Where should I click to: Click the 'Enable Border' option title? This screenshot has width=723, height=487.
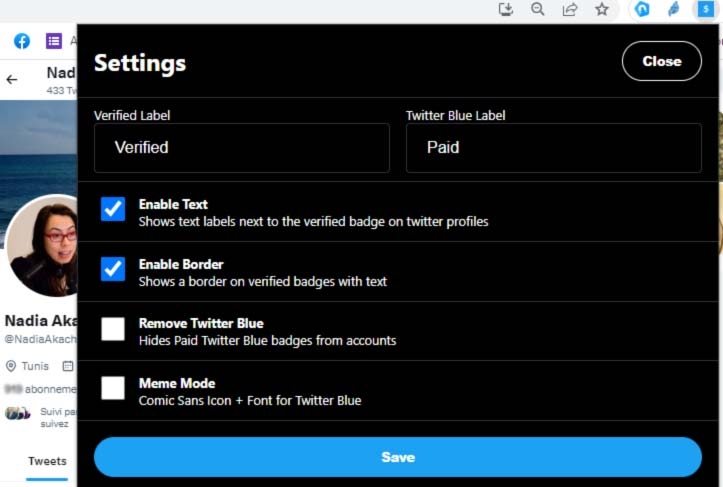(181, 264)
